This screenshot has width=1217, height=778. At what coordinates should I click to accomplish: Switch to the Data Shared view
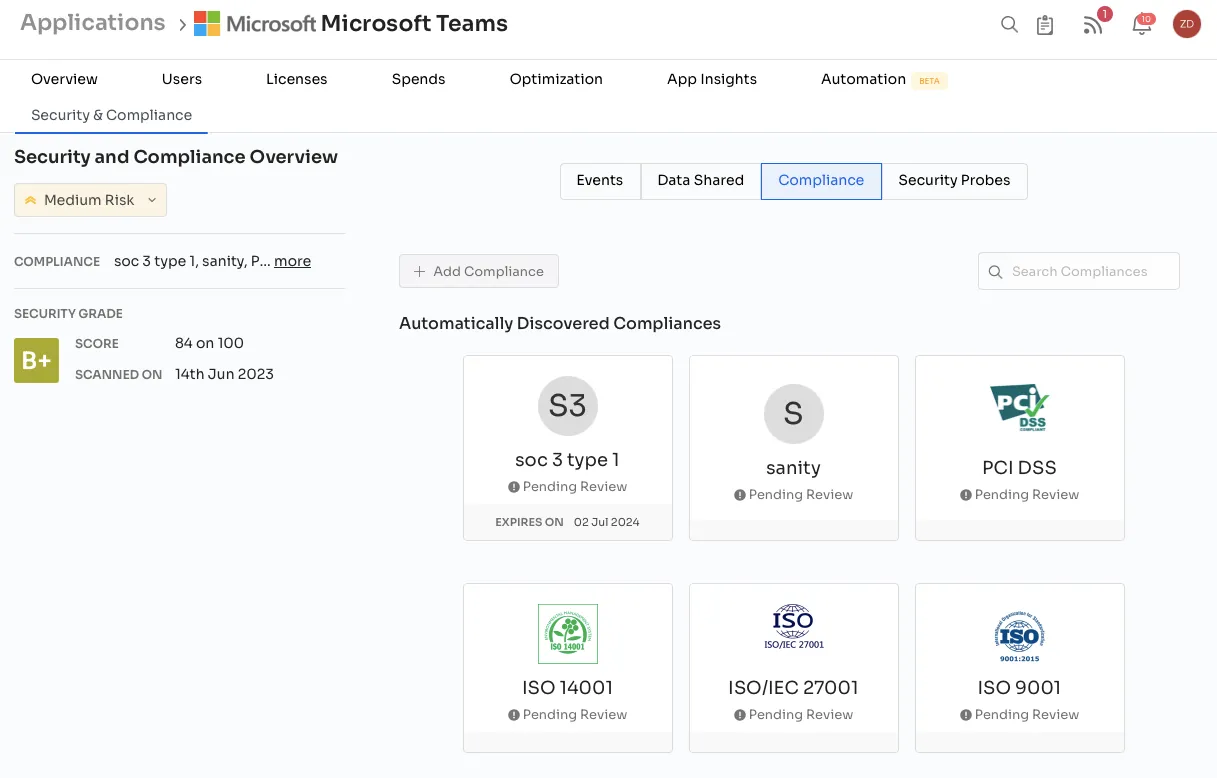point(701,181)
